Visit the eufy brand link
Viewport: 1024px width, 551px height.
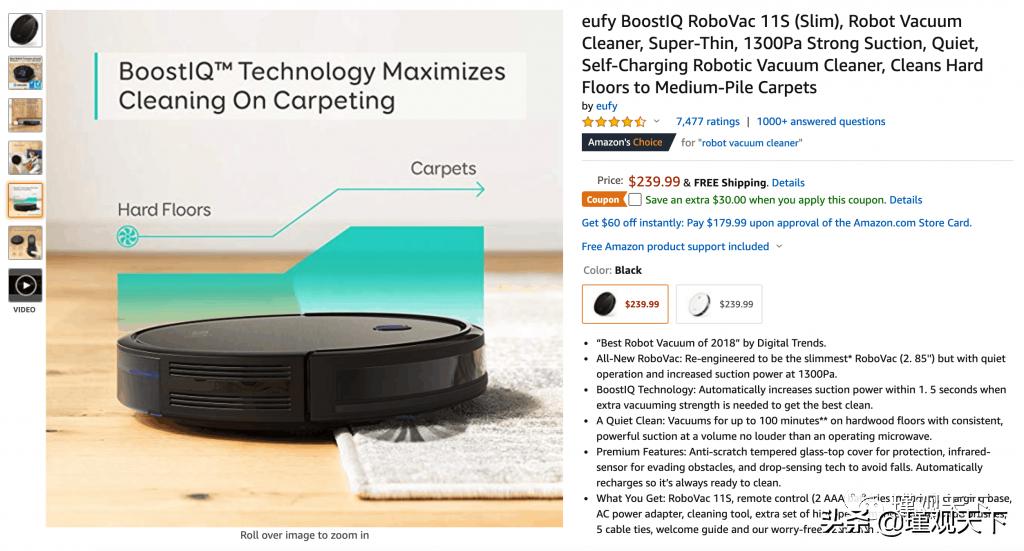[606, 106]
